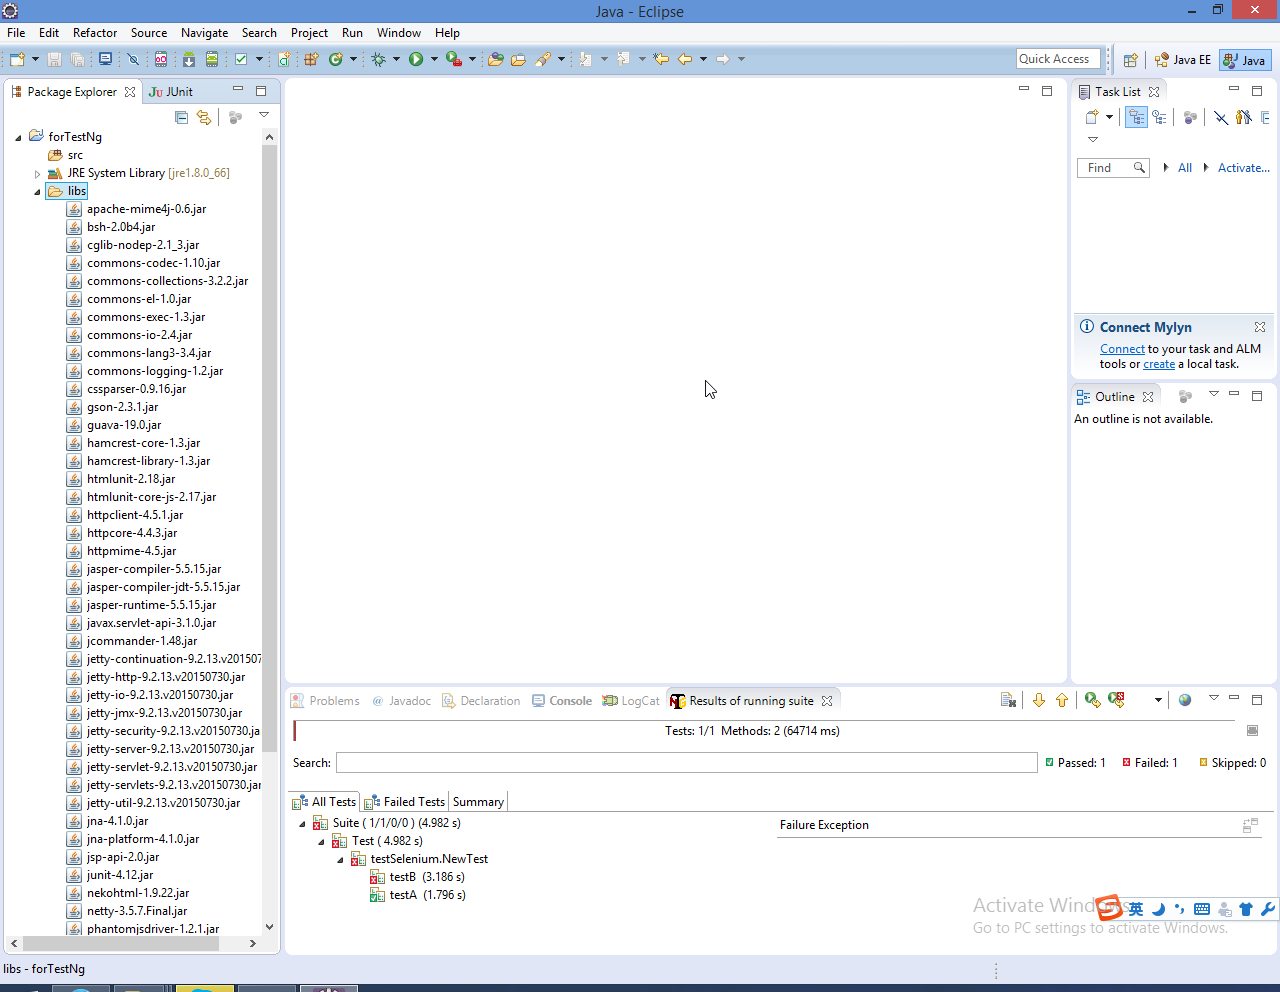Click the New Java Class icon
The height and width of the screenshot is (992, 1280).
336,59
